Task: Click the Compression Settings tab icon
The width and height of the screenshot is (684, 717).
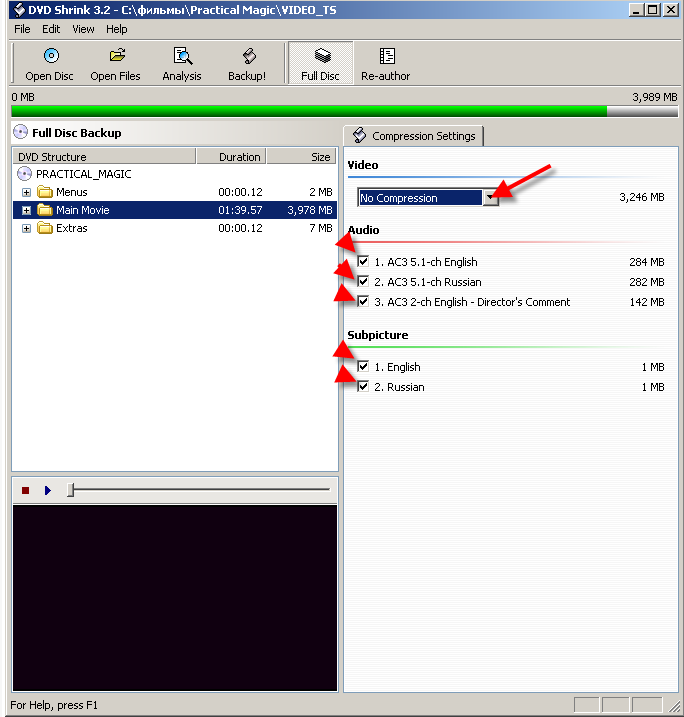Action: pos(359,135)
